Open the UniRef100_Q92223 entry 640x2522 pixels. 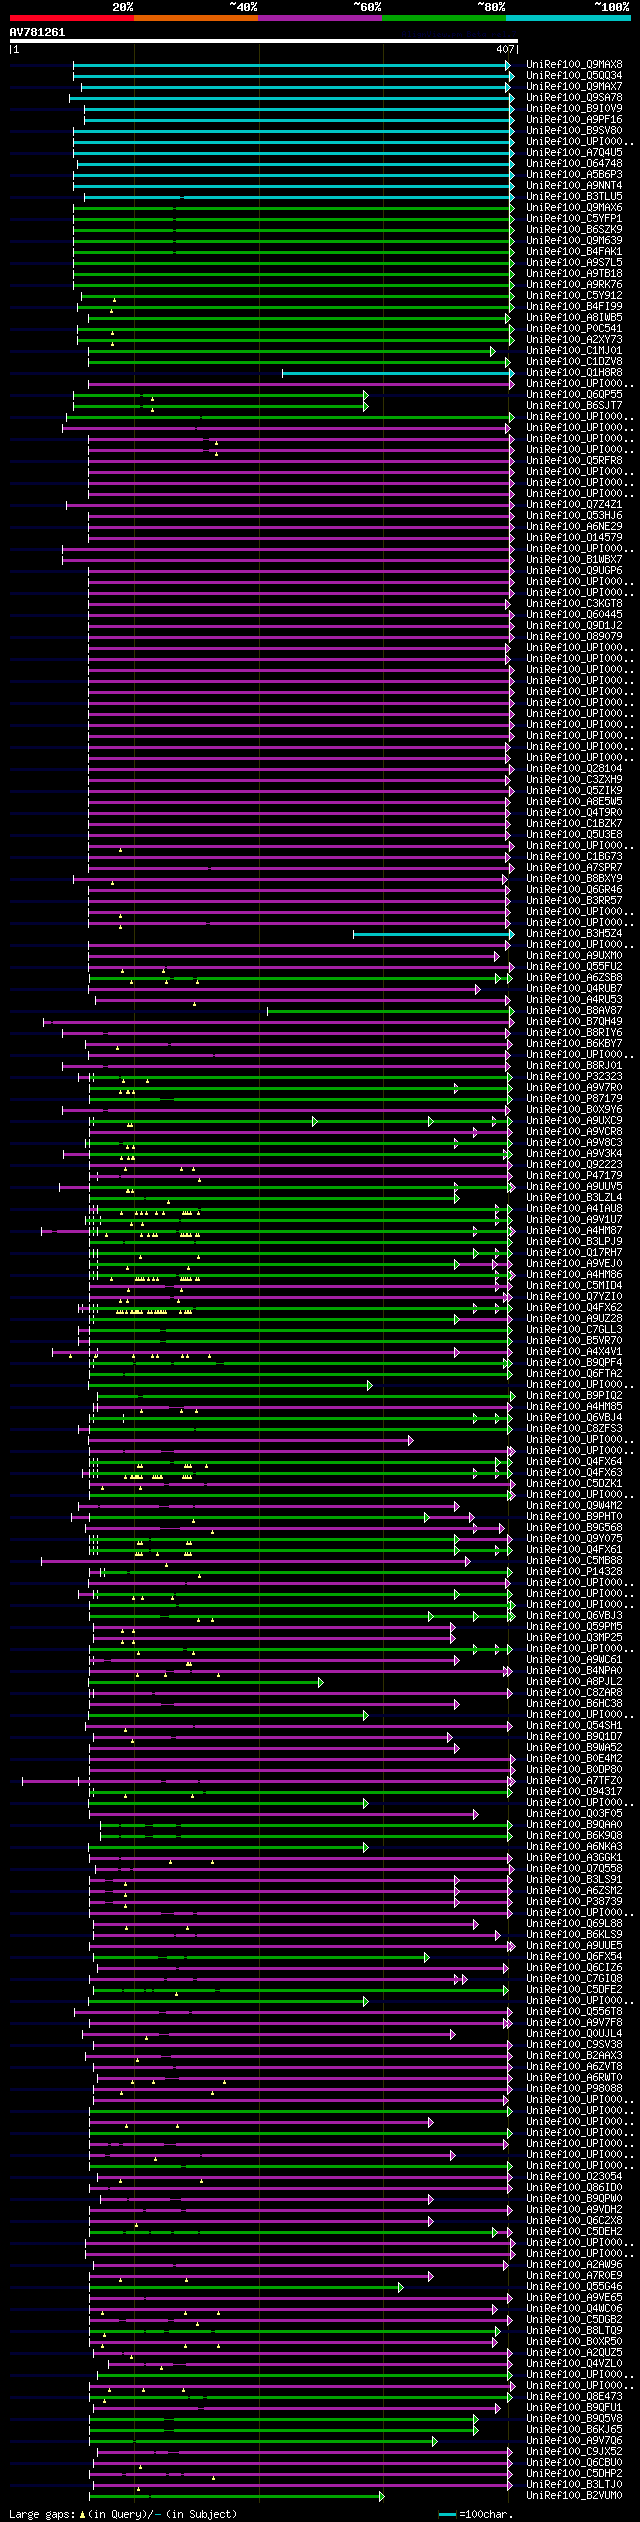[x=574, y=1165]
